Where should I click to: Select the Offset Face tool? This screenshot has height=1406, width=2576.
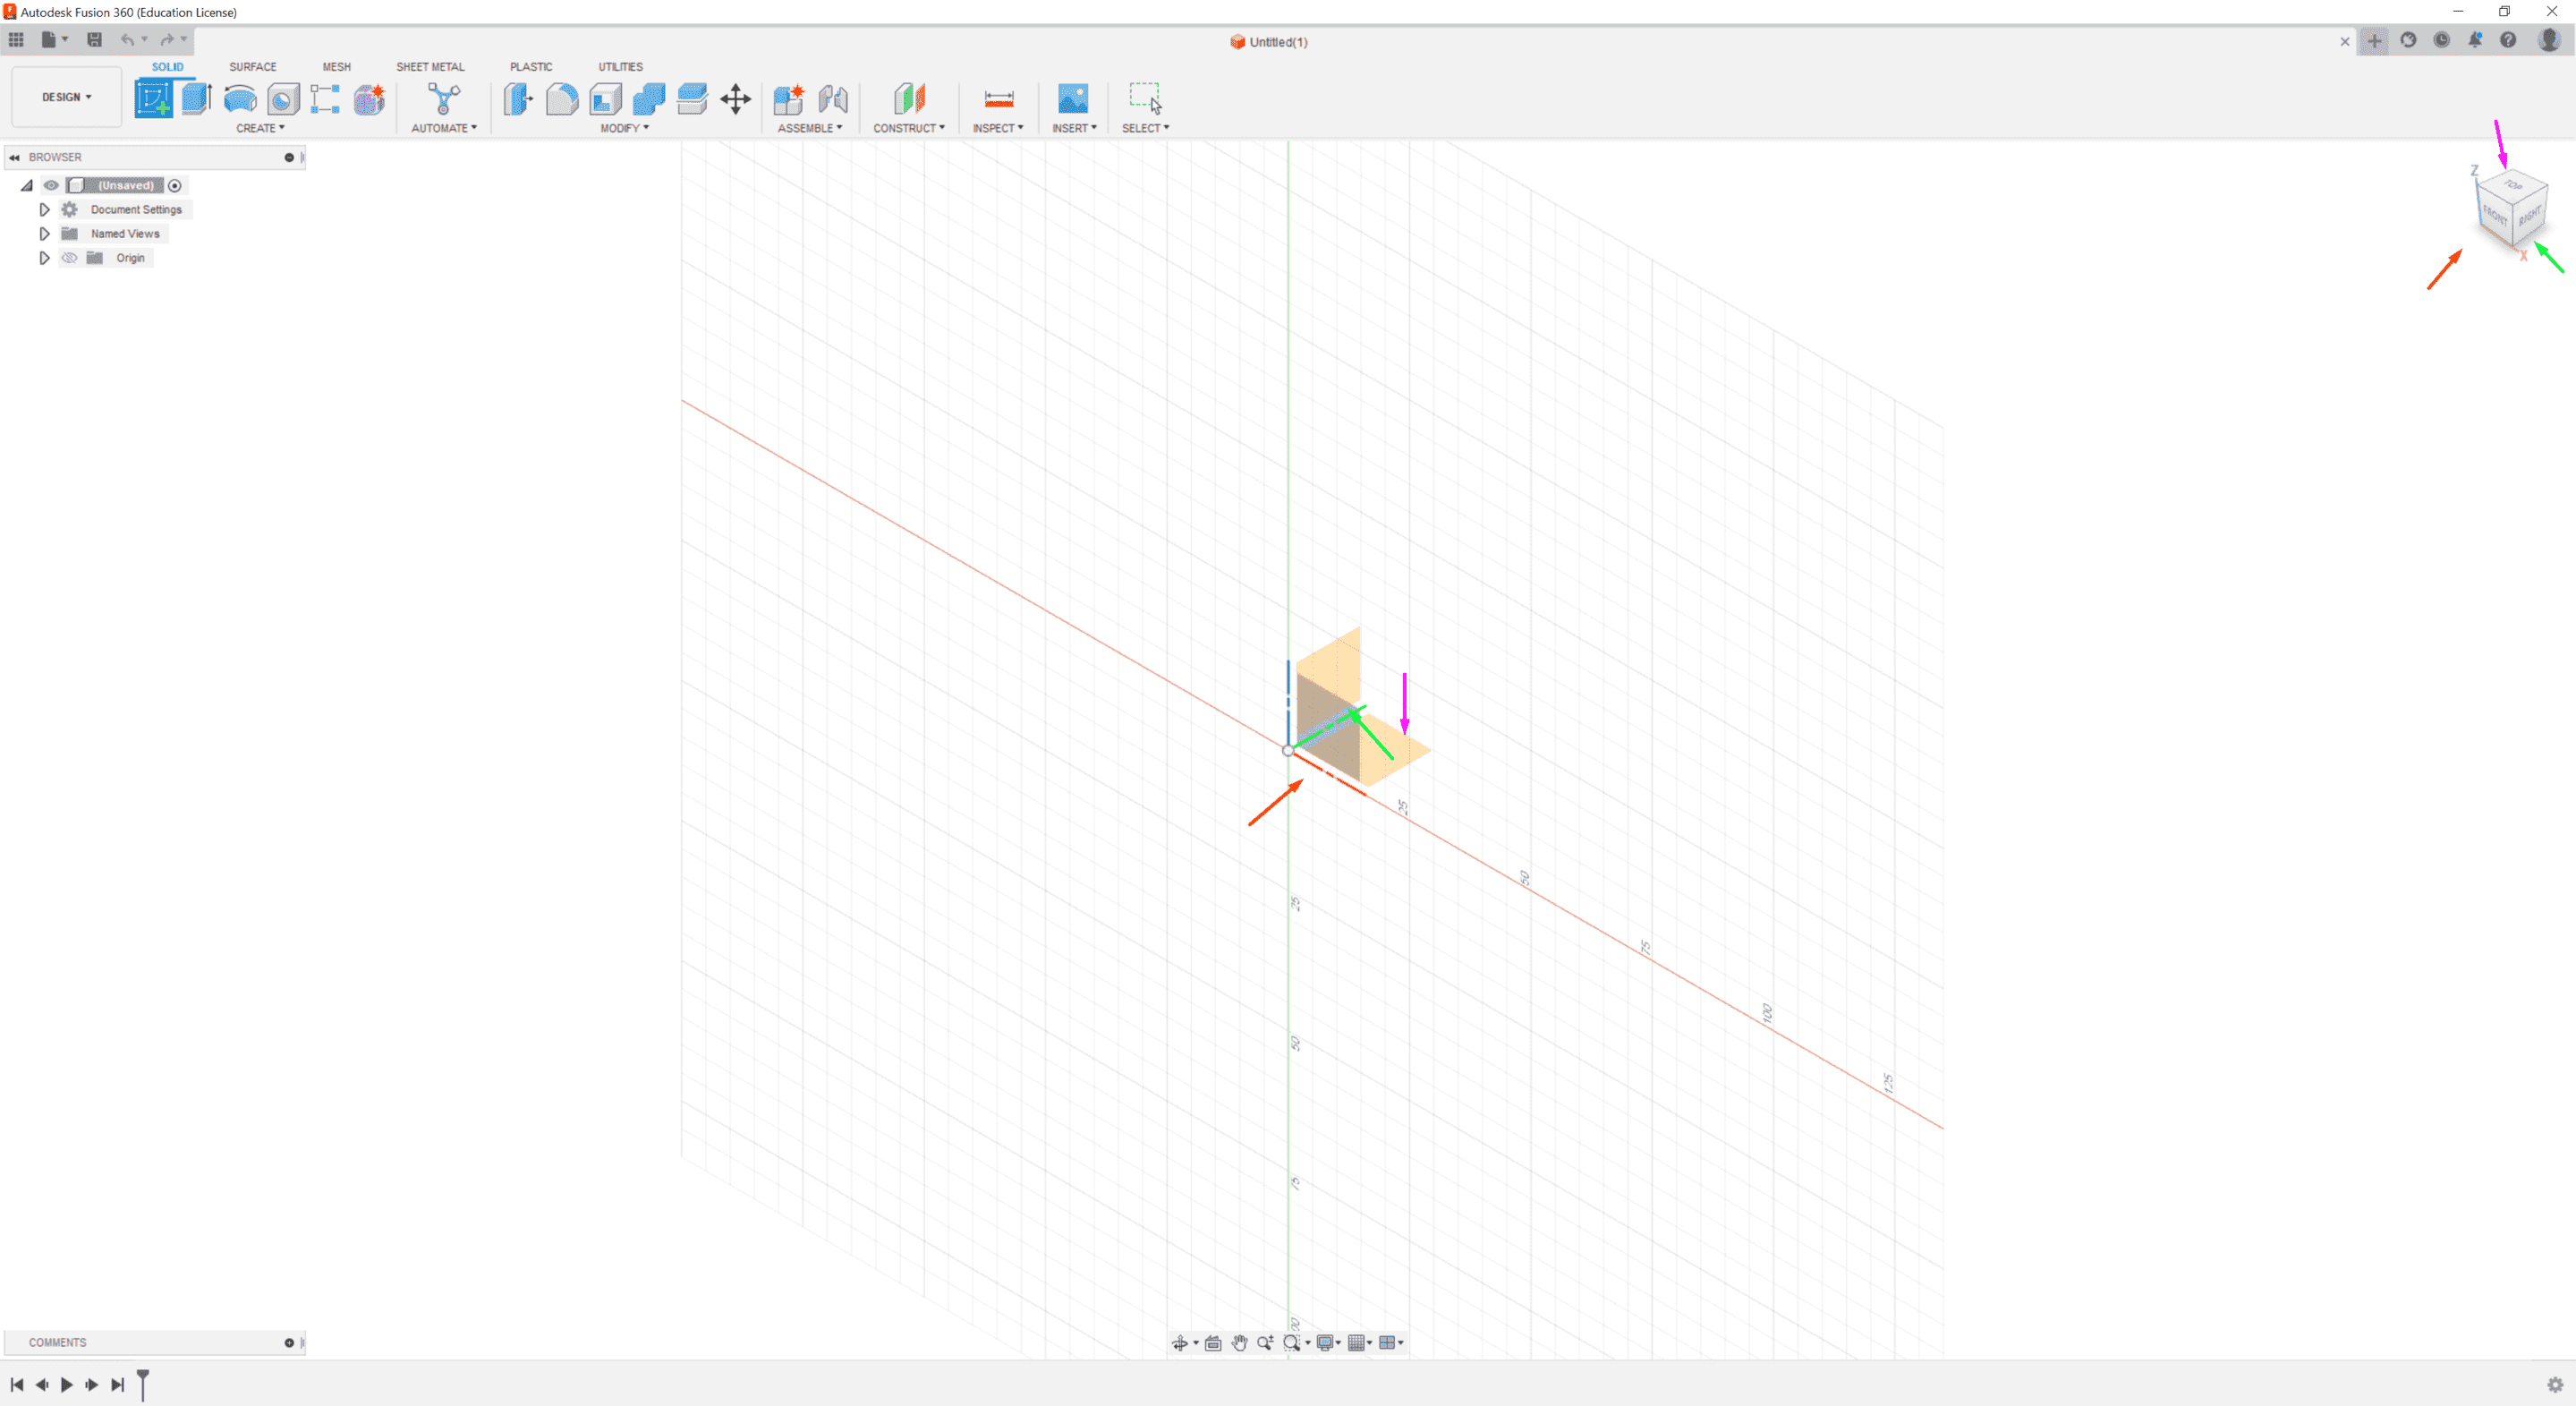pos(692,99)
